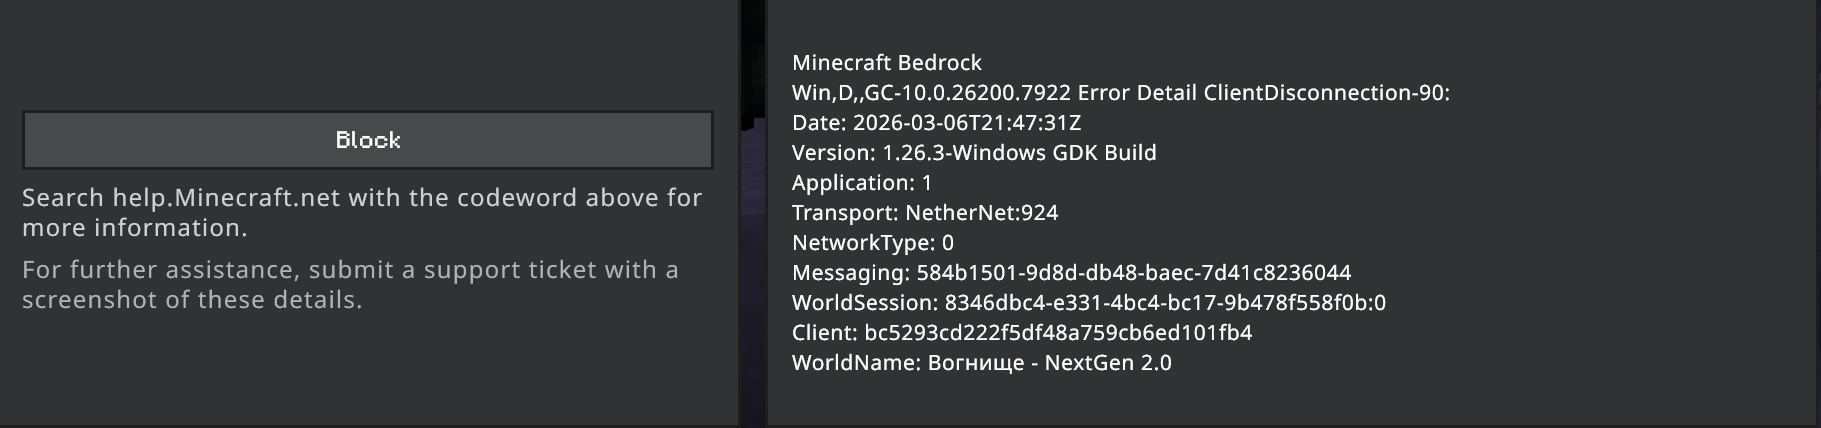Click the Win,D,,GC-10.0.26200.7922 build string
Image resolution: width=1821 pixels, height=428 pixels.
(931, 93)
